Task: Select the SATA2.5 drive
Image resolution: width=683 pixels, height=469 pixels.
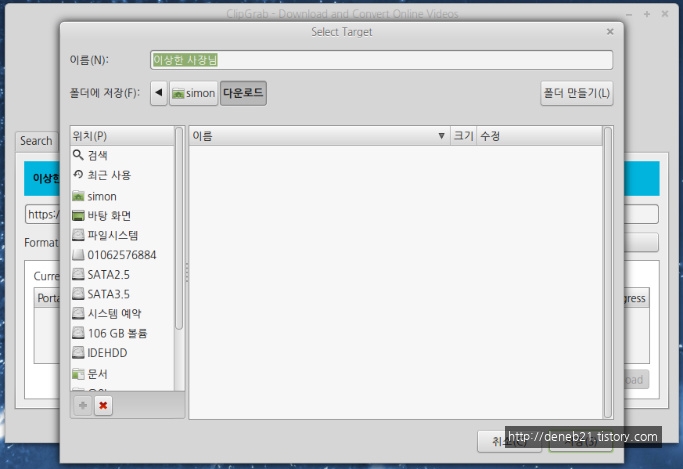Action: click(x=107, y=274)
